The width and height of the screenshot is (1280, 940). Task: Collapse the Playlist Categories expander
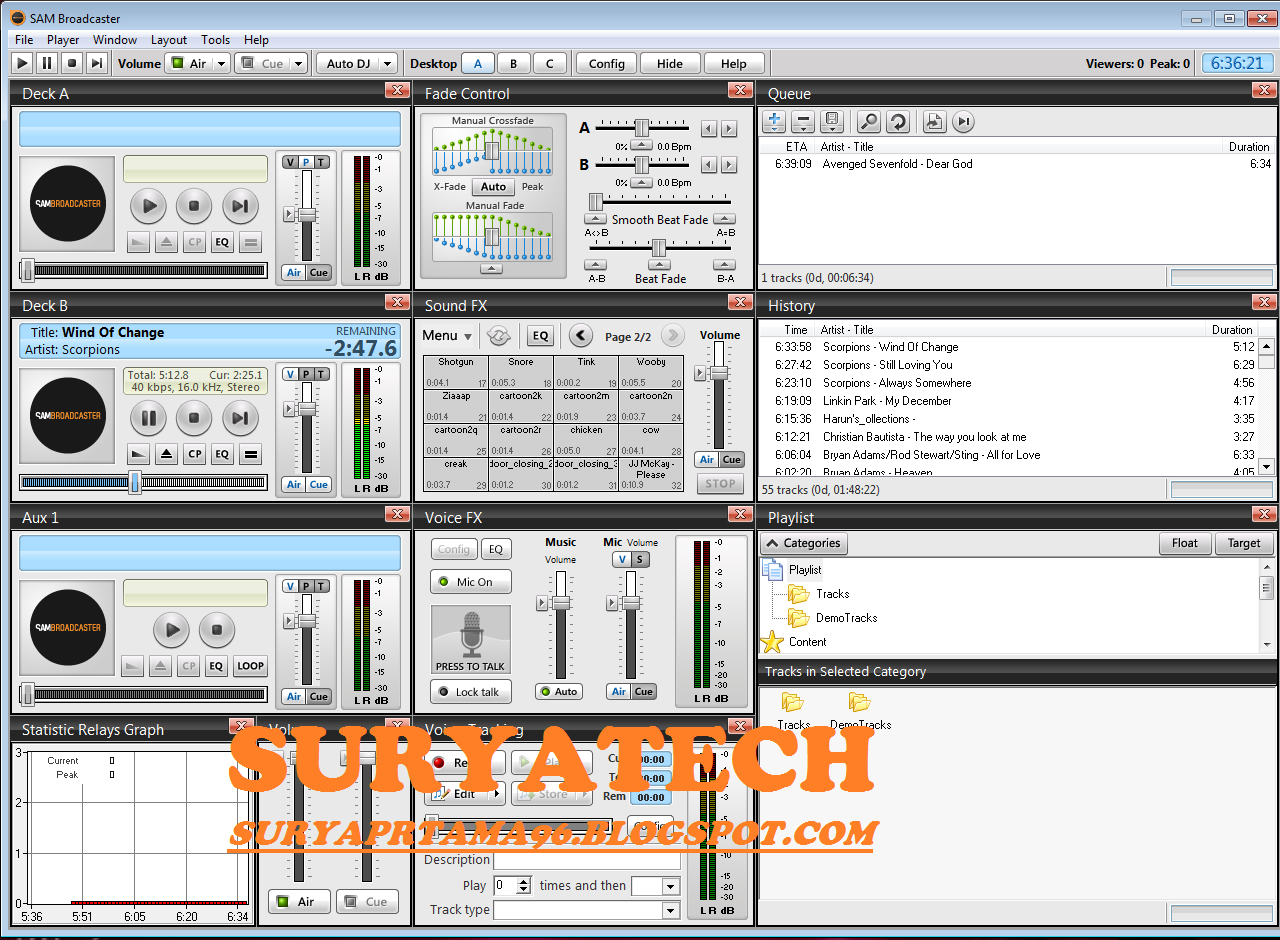click(804, 543)
